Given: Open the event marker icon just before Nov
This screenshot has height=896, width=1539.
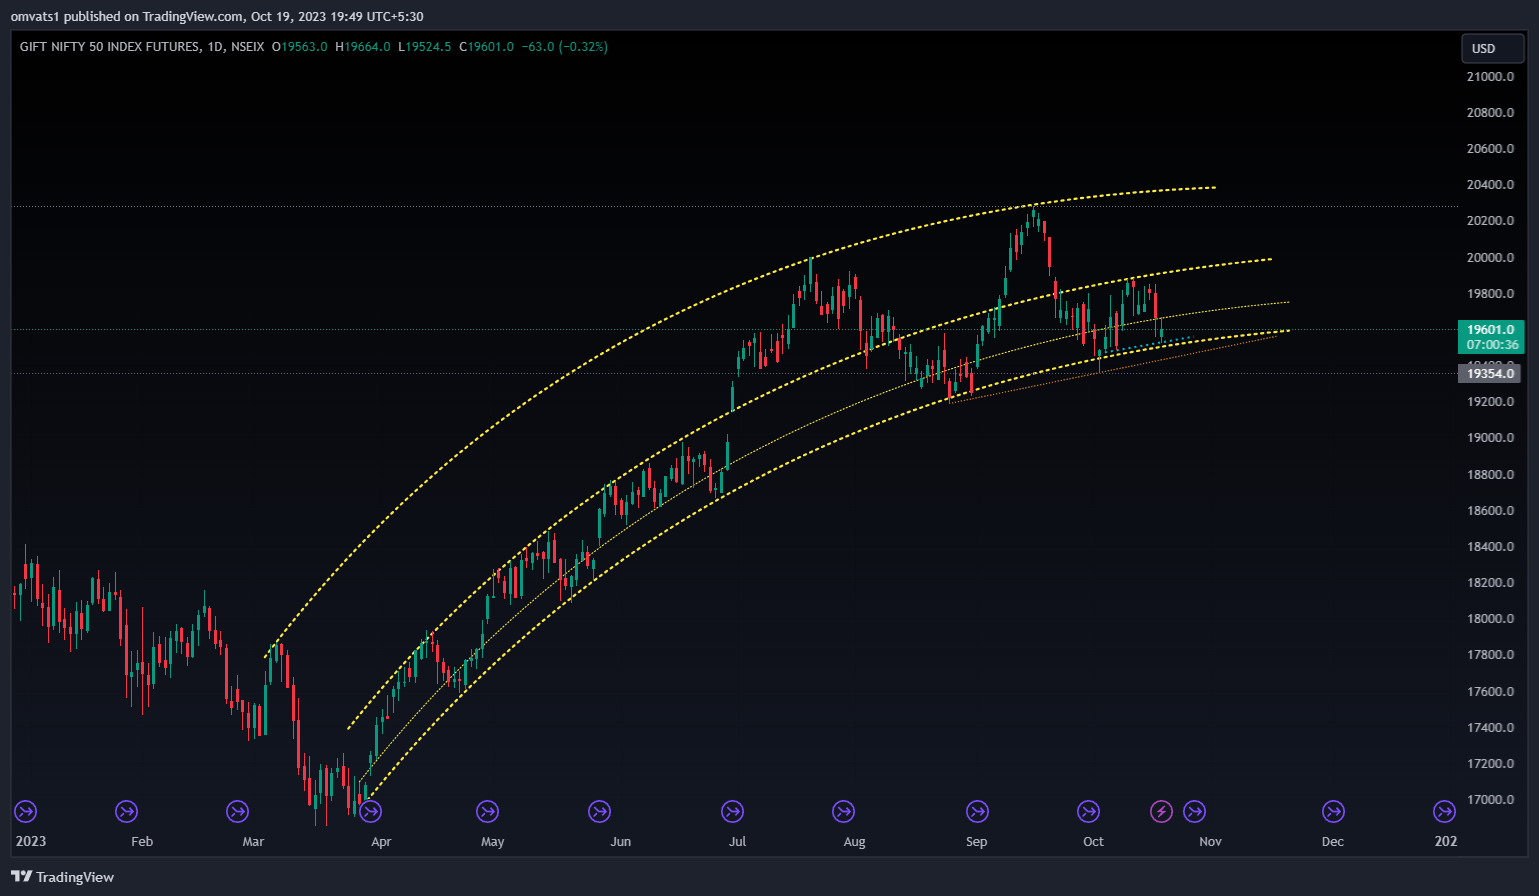Looking at the screenshot, I should point(1194,811).
